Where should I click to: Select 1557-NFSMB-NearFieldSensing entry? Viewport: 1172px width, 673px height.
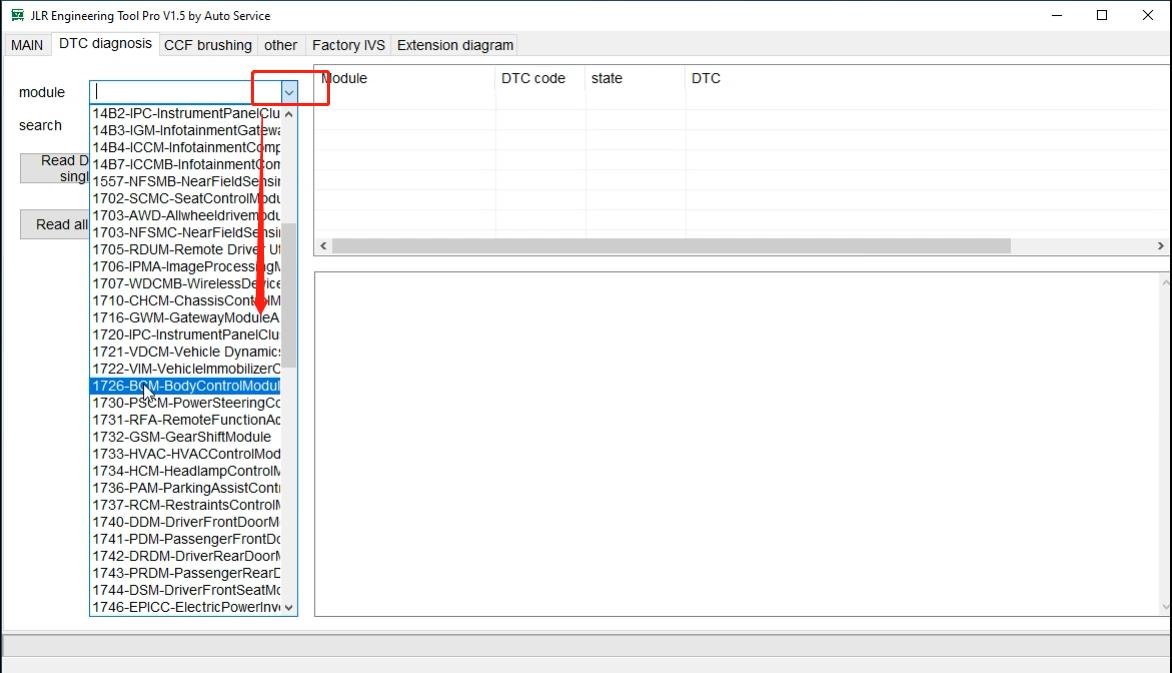click(185, 182)
